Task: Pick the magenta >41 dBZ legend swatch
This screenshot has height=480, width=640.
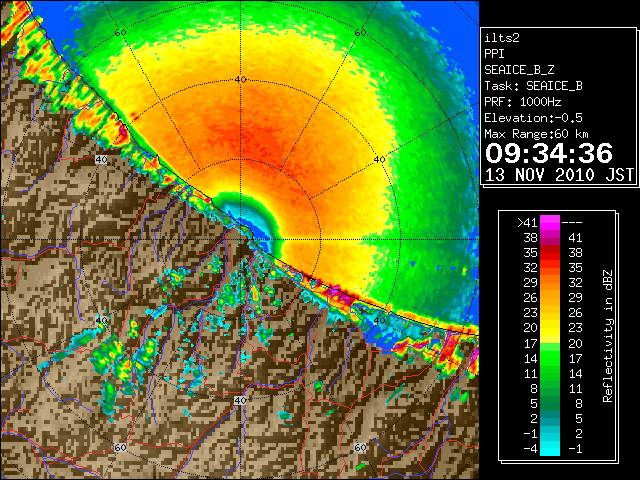Action: coord(550,222)
